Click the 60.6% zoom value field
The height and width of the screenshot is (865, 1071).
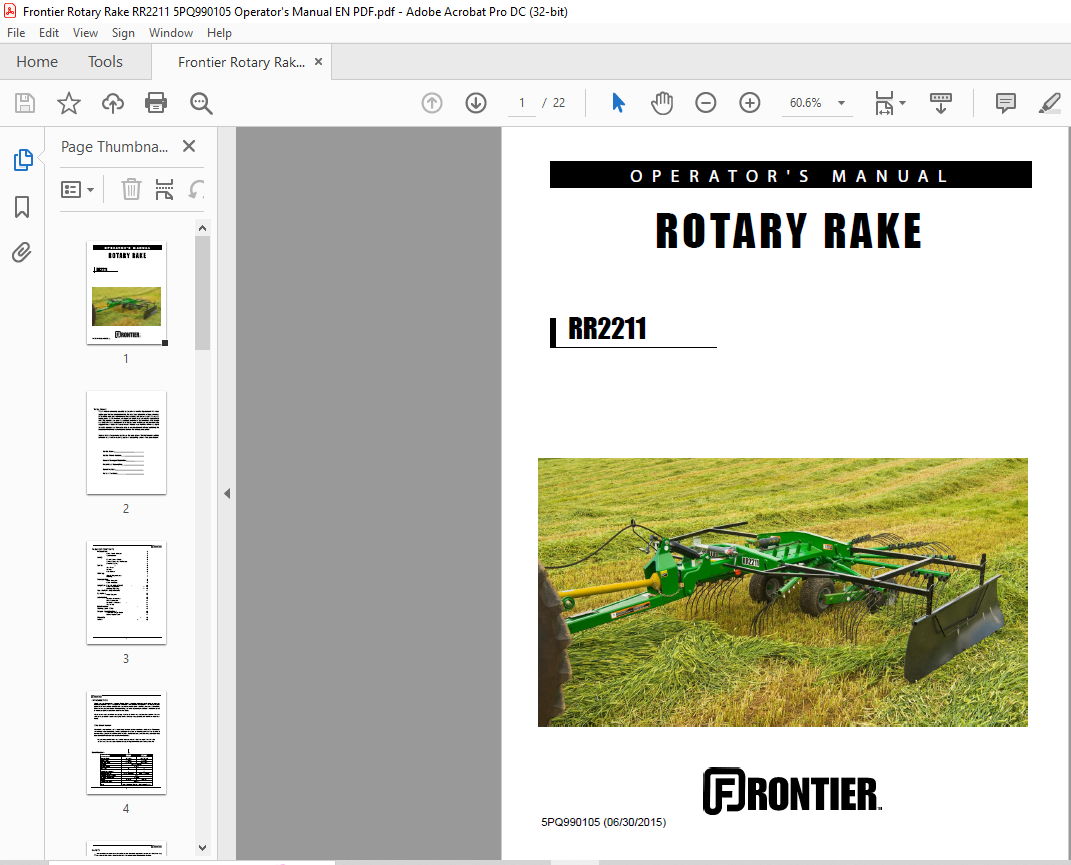806,103
